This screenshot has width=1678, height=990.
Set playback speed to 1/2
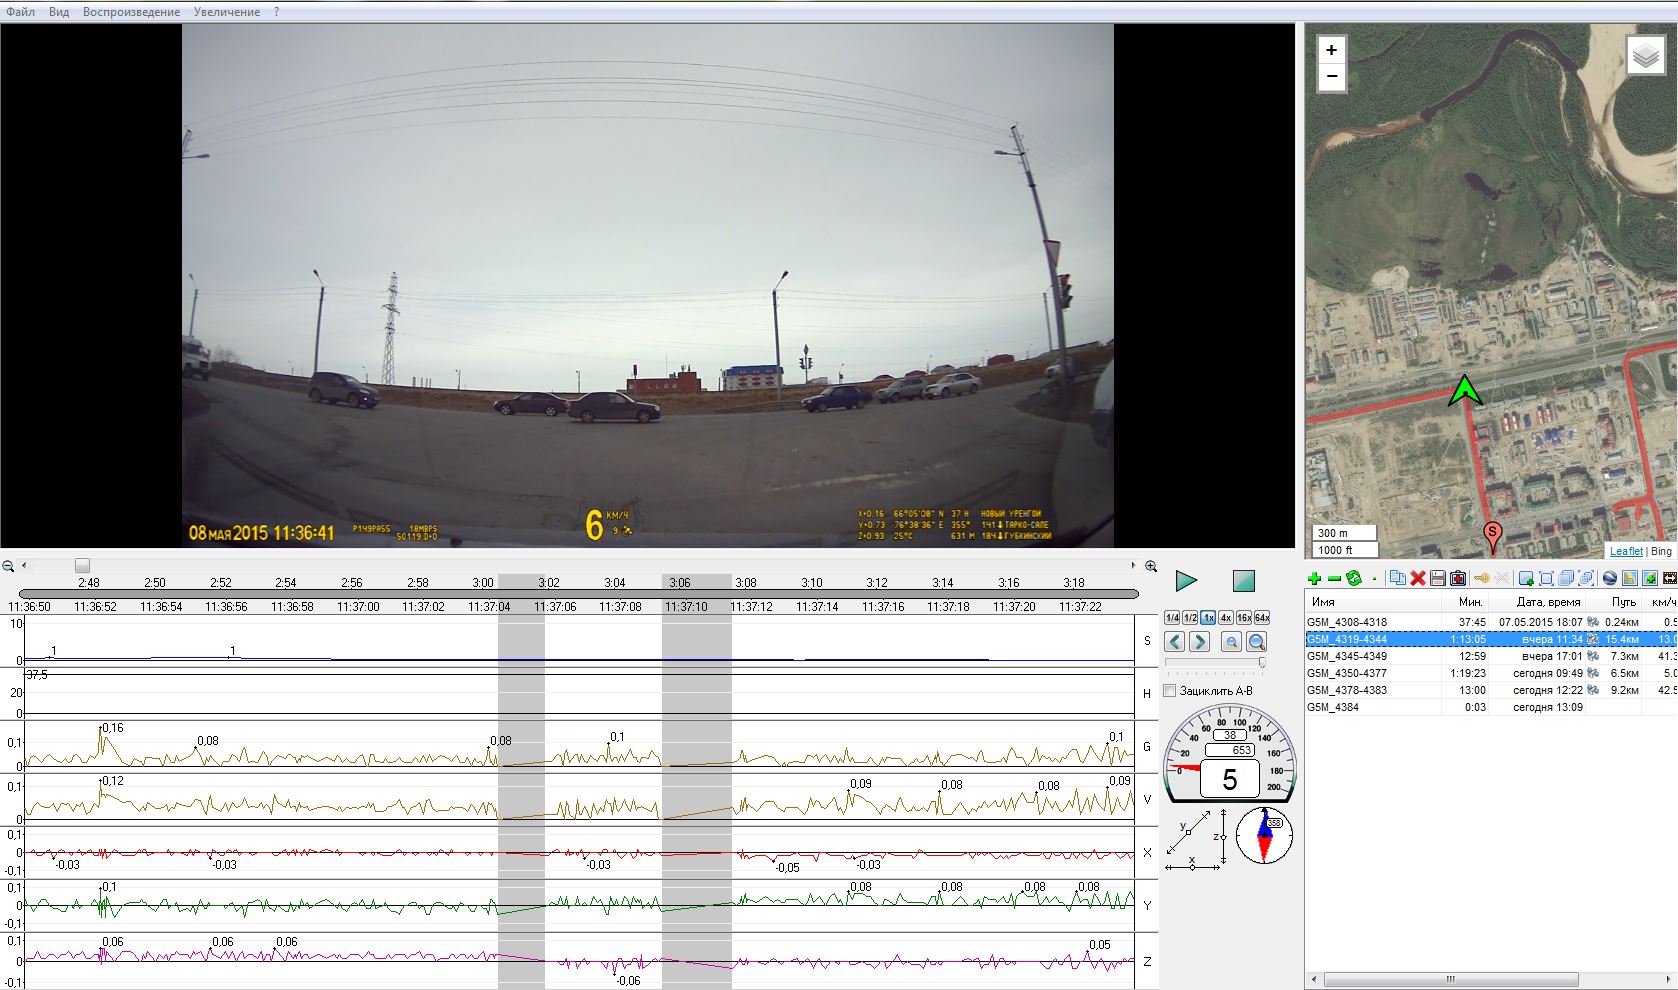[1190, 618]
